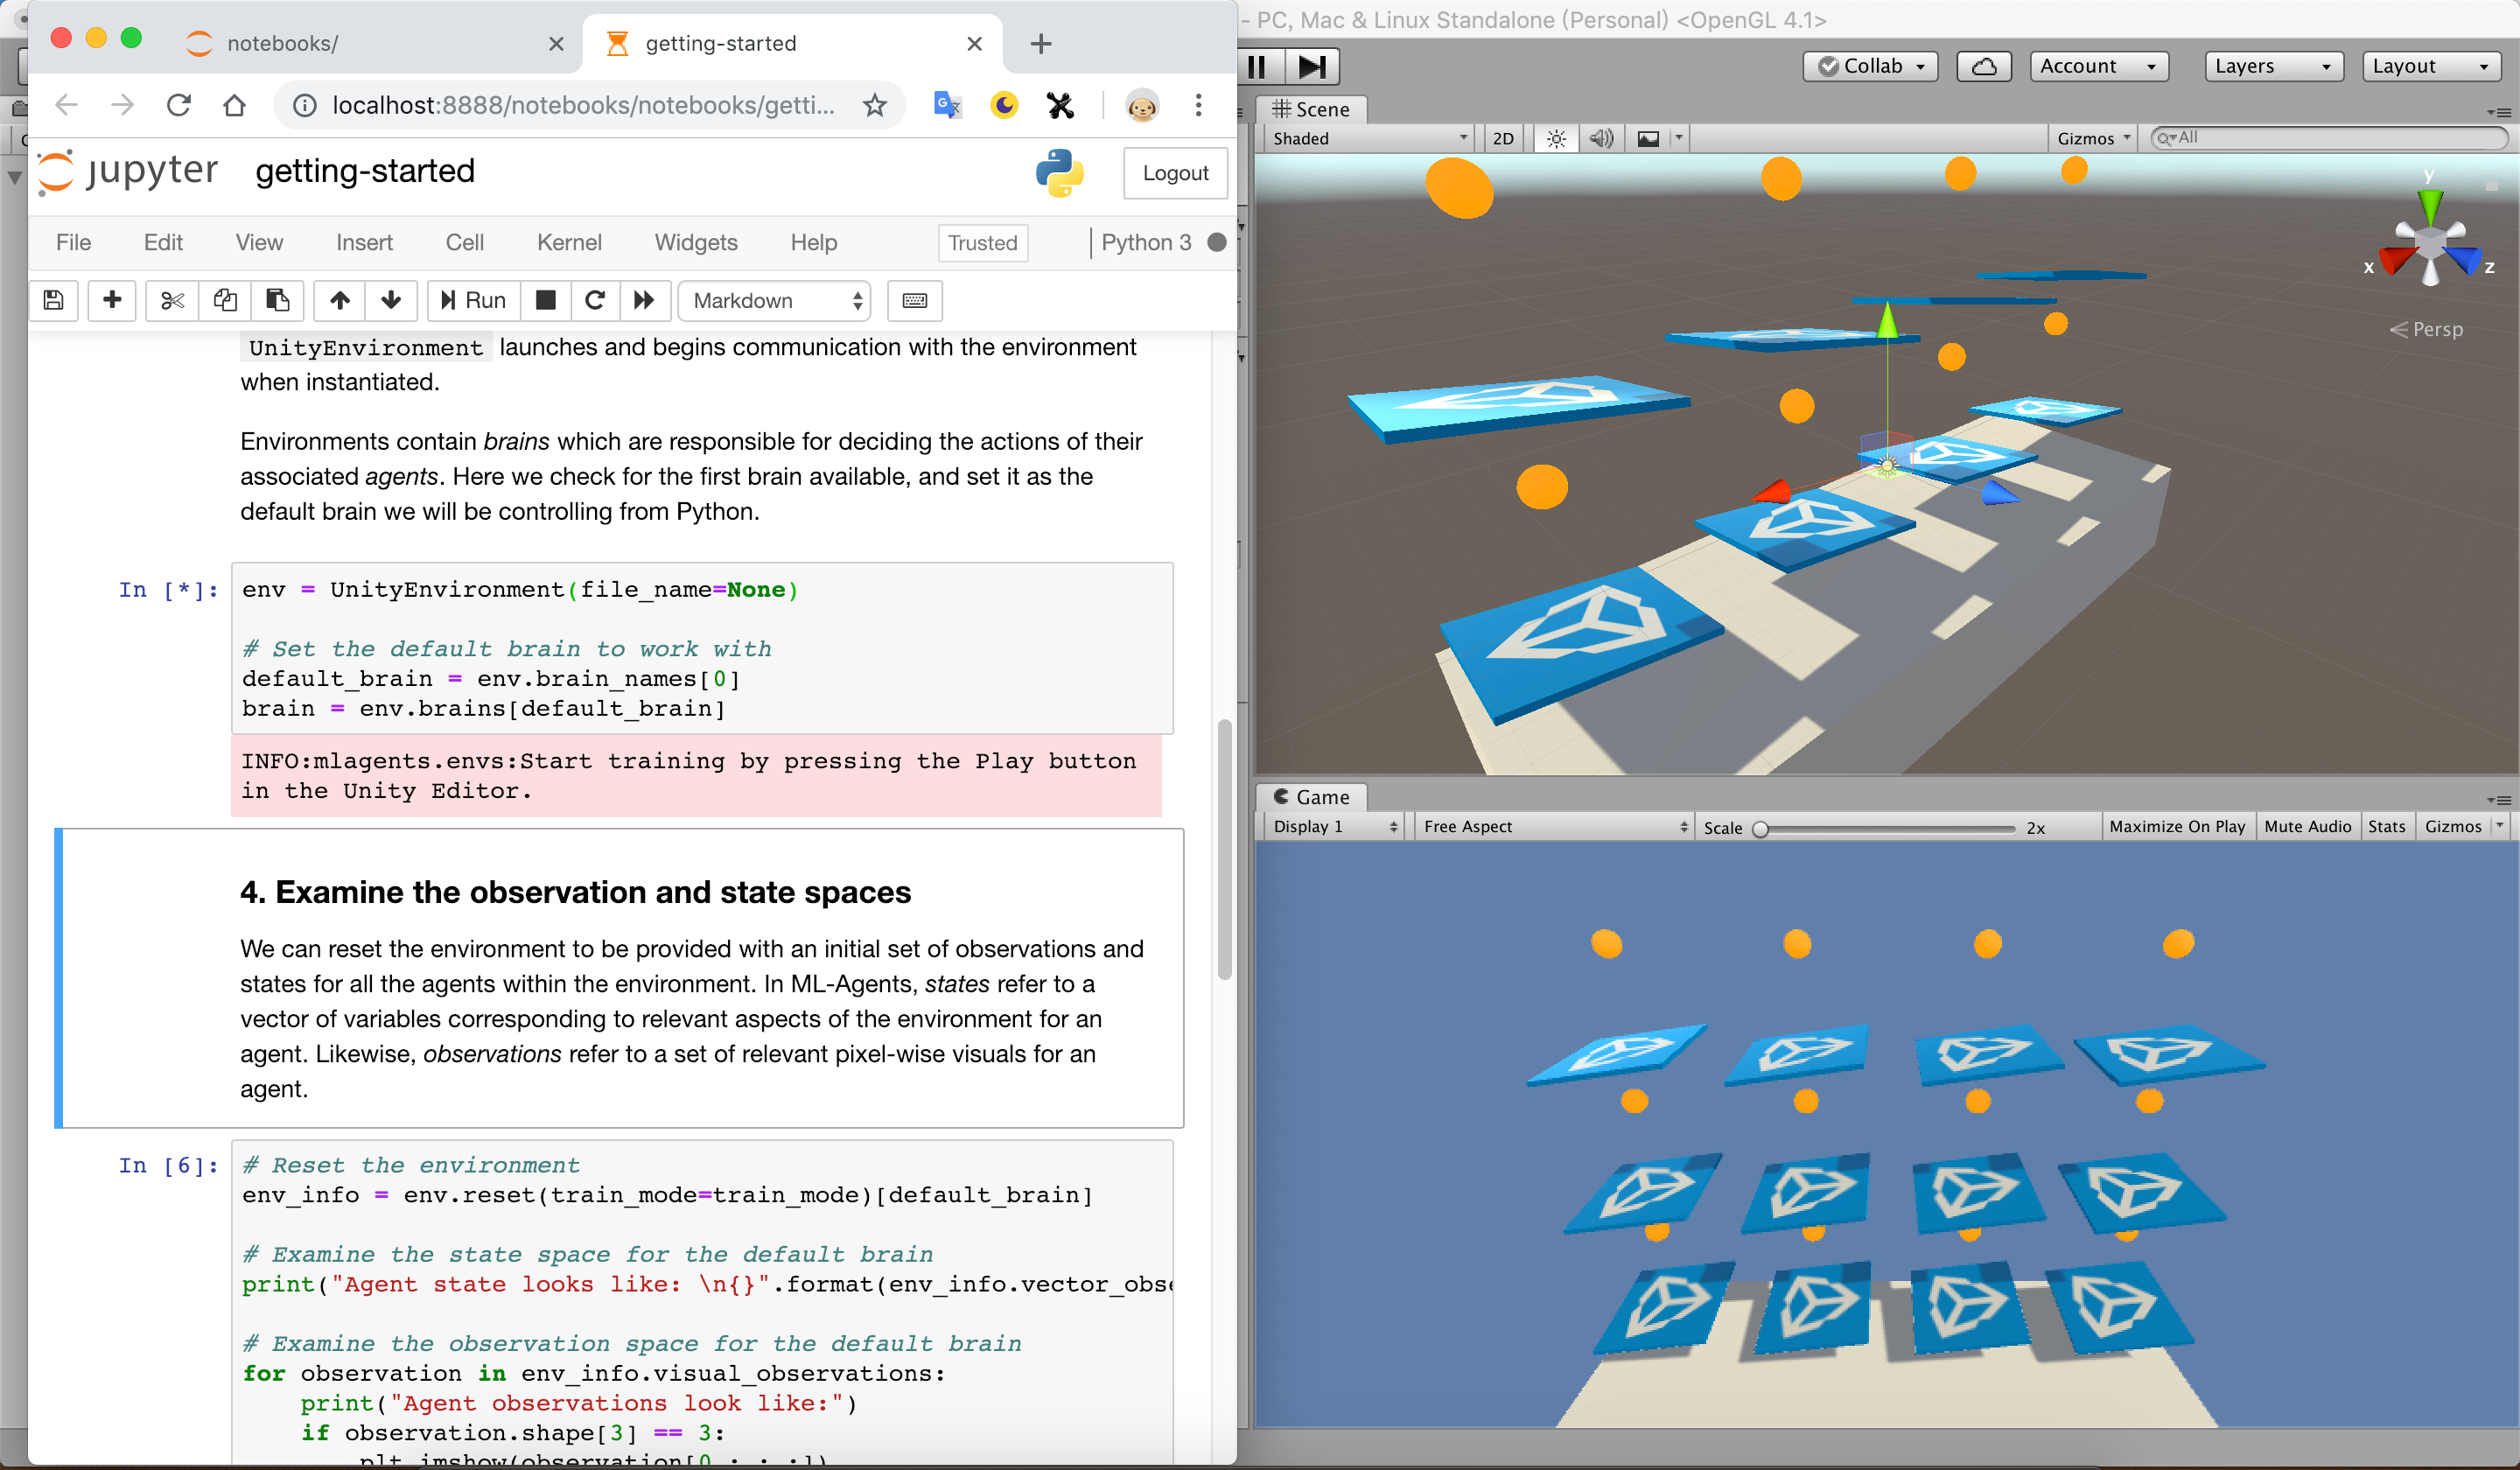
Task: Expand scene effects dropdown arrow
Action: pos(1679,138)
